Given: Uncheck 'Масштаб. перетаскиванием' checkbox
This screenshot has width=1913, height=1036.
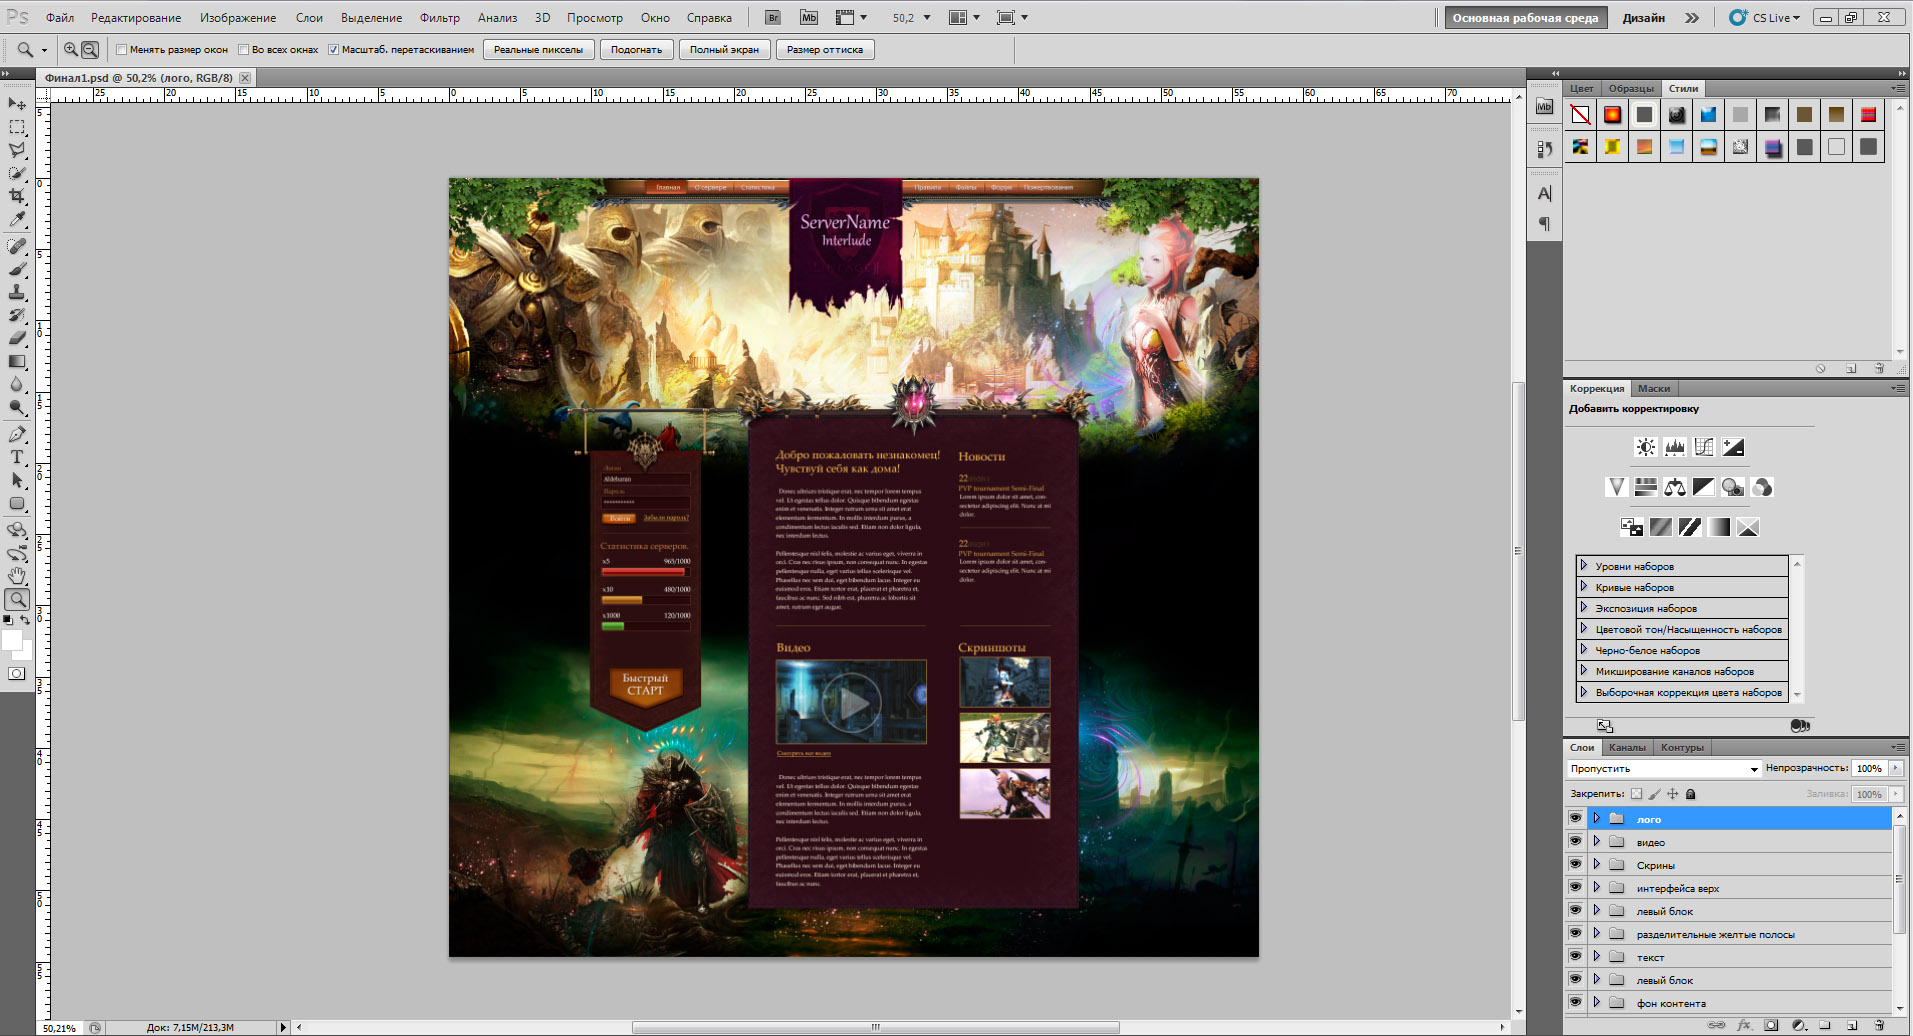Looking at the screenshot, I should point(334,49).
